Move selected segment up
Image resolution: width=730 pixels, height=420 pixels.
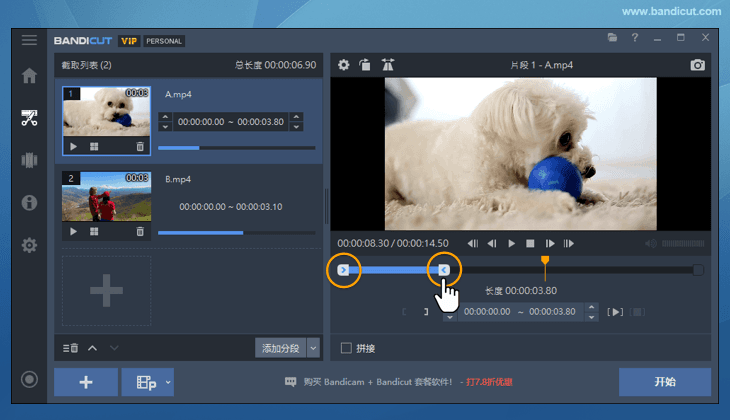tap(93, 348)
